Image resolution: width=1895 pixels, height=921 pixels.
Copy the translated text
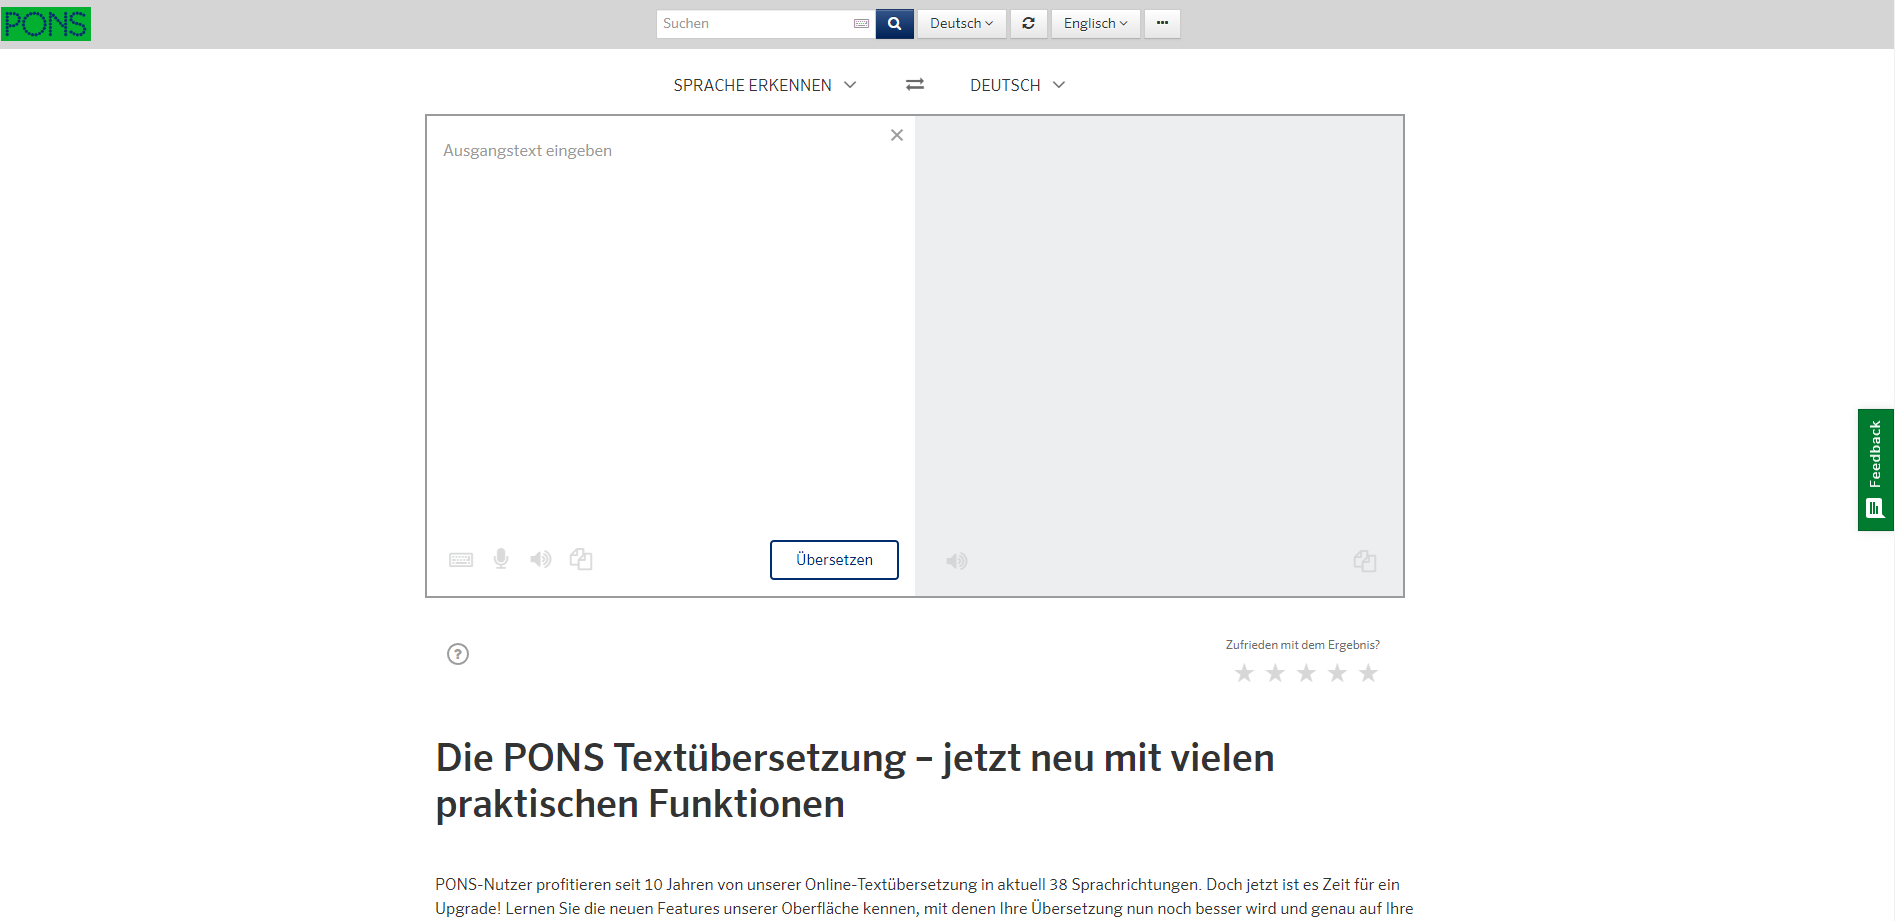click(x=1365, y=561)
